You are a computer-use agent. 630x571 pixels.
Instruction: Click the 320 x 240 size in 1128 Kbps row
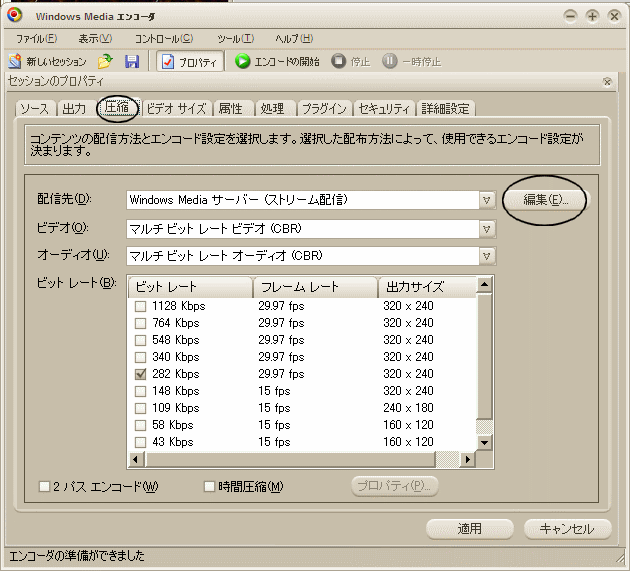pyautogui.click(x=408, y=306)
